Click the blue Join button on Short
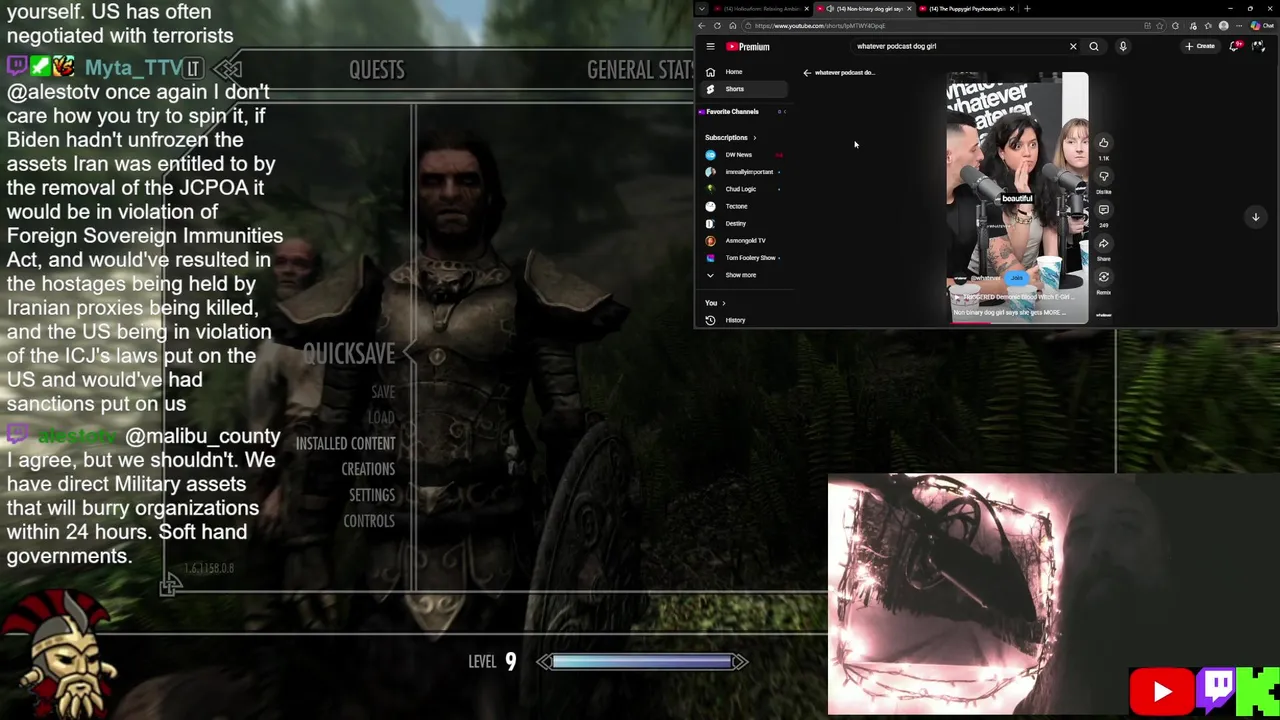The height and width of the screenshot is (720, 1280). coord(1017,278)
